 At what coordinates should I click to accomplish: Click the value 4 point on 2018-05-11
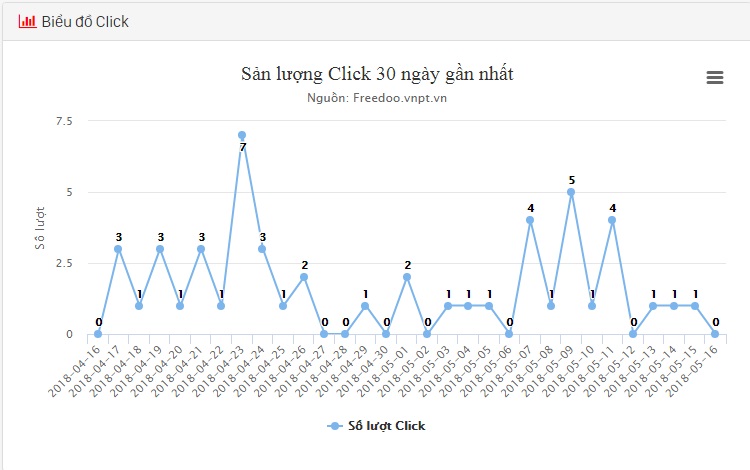[612, 220]
